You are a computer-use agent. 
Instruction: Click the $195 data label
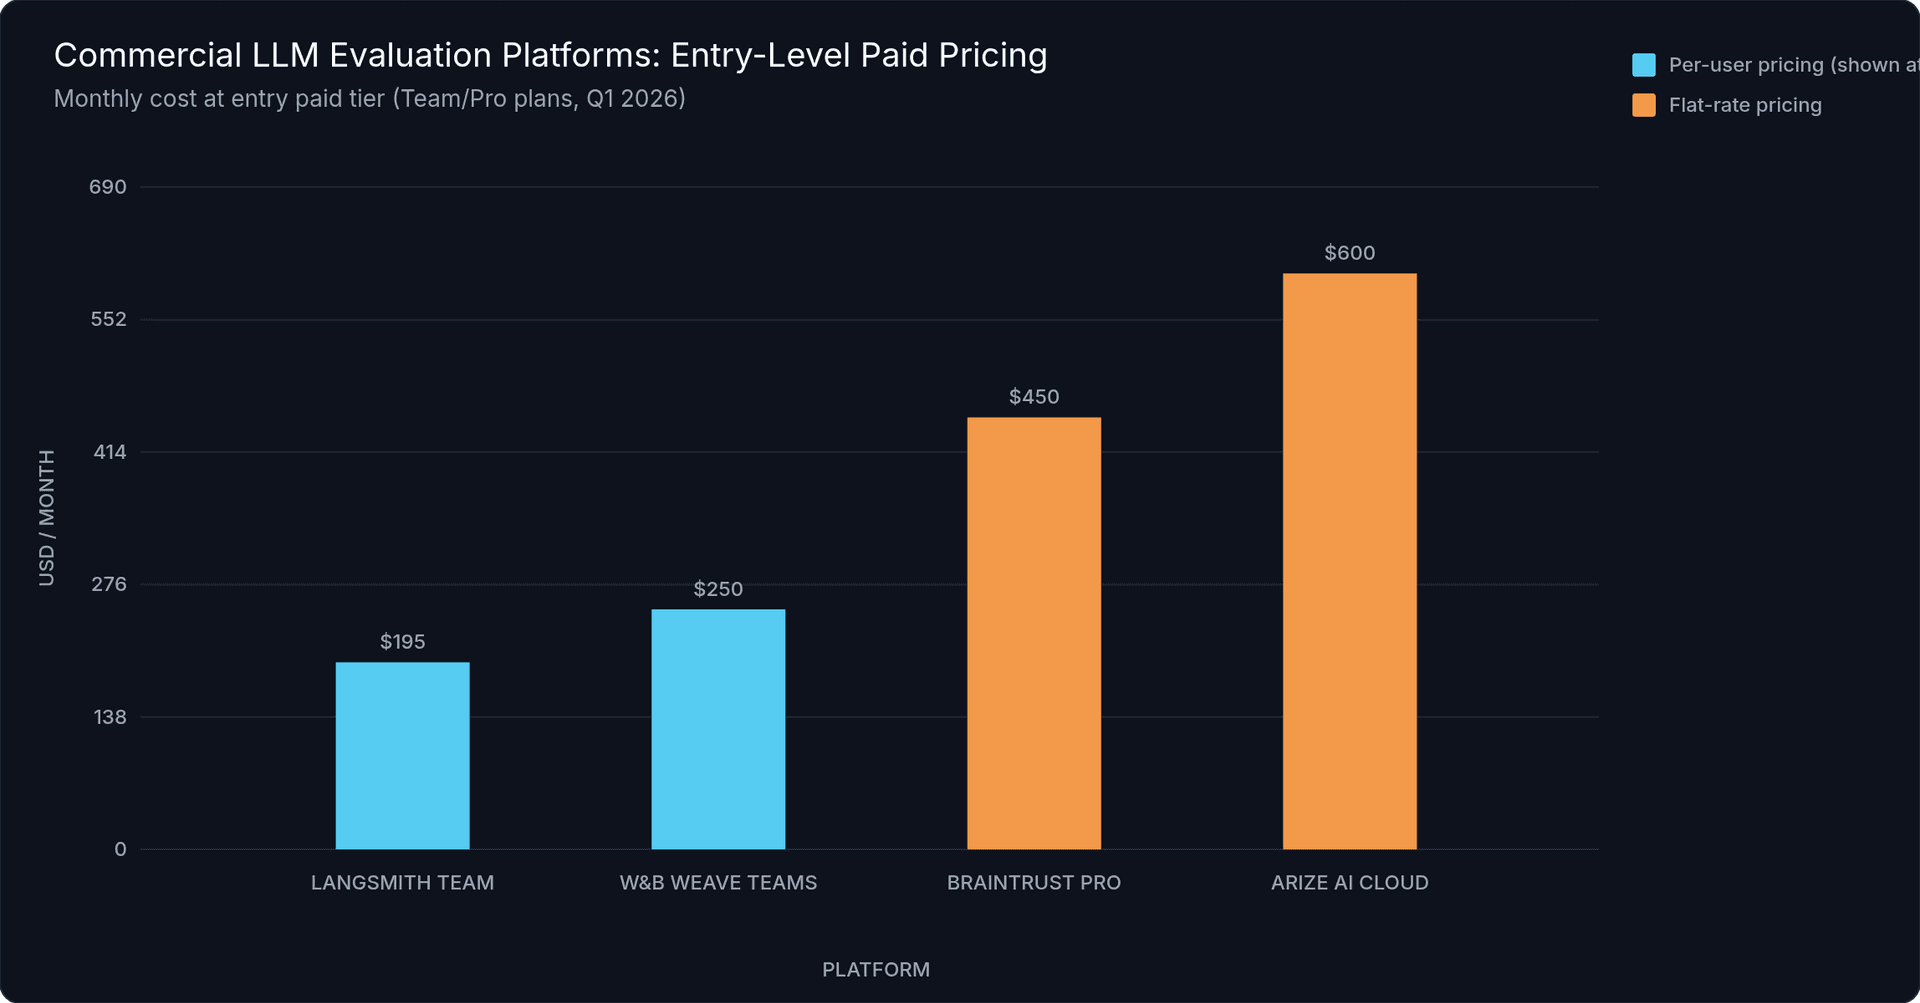pyautogui.click(x=402, y=642)
